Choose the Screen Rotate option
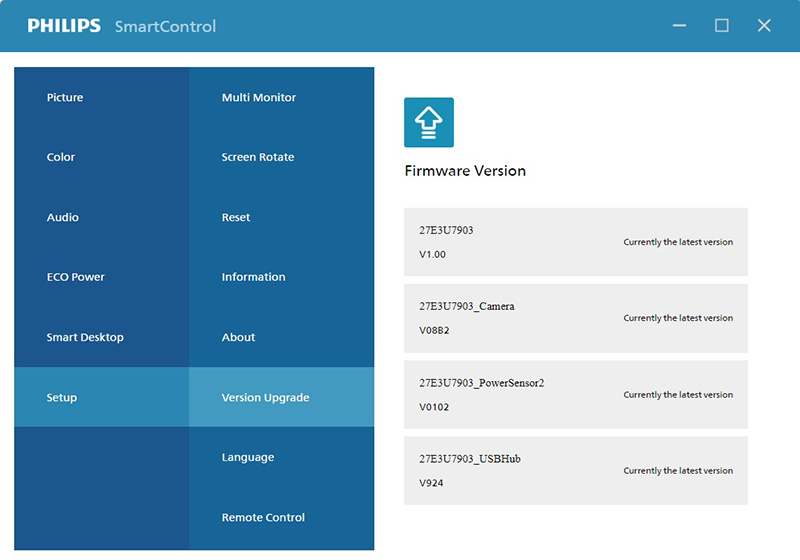Screen dimensions: 800x560 pos(258,158)
